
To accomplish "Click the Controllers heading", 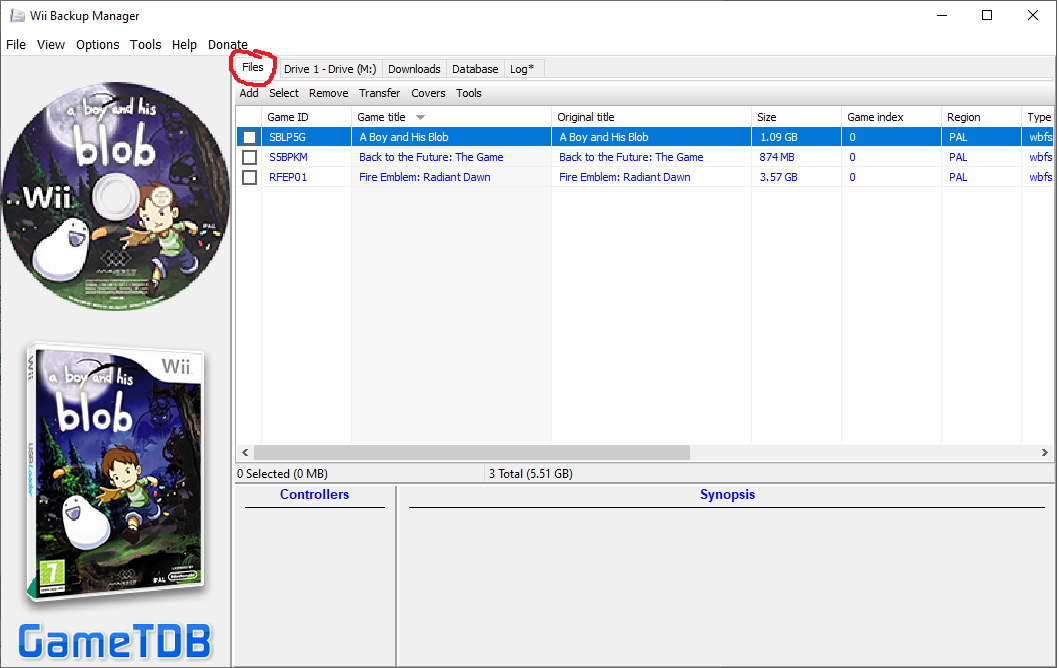I will tap(314, 494).
